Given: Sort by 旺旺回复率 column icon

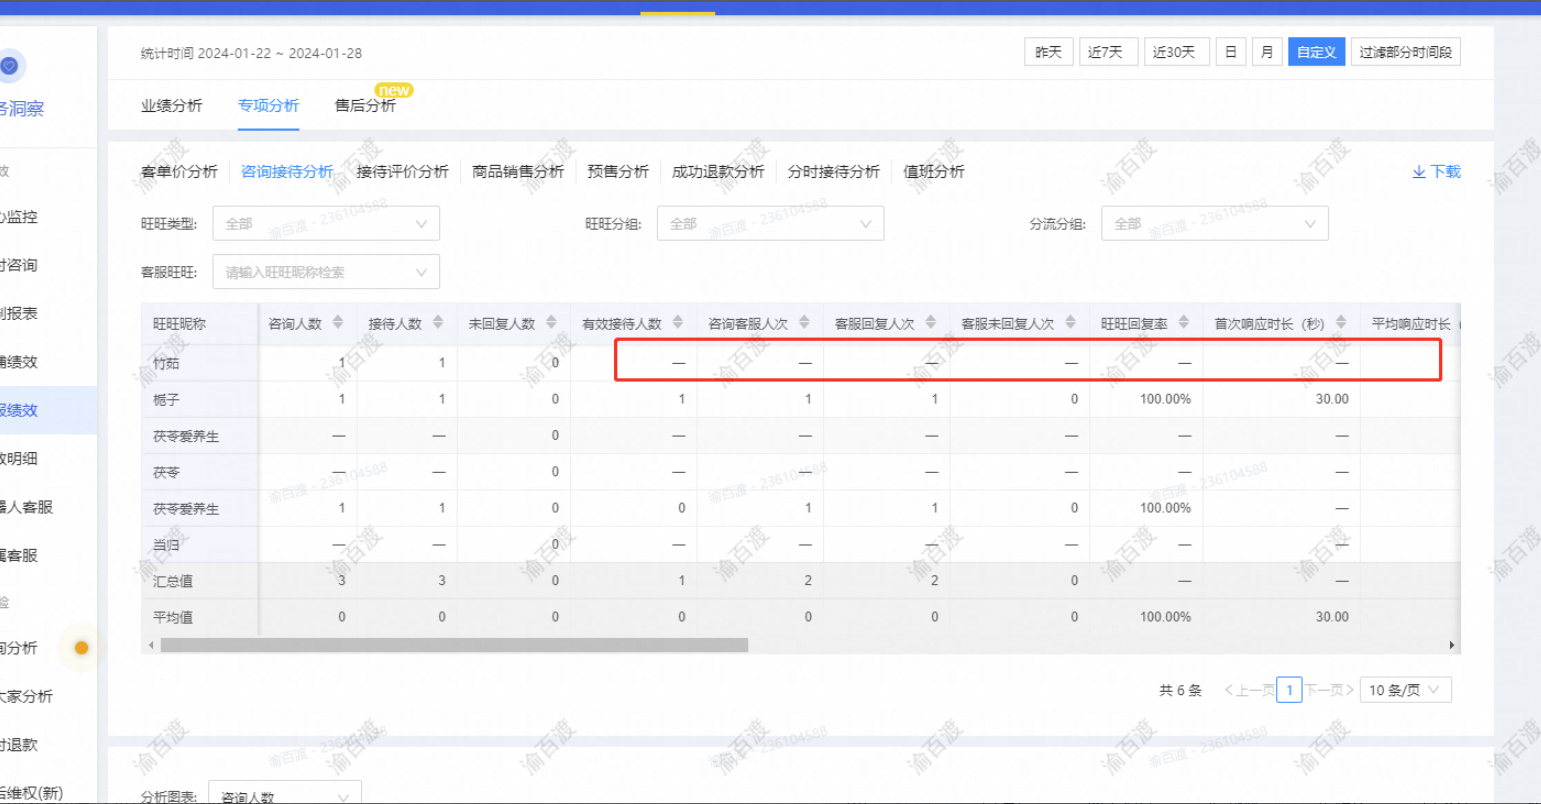Looking at the screenshot, I should click(1184, 322).
